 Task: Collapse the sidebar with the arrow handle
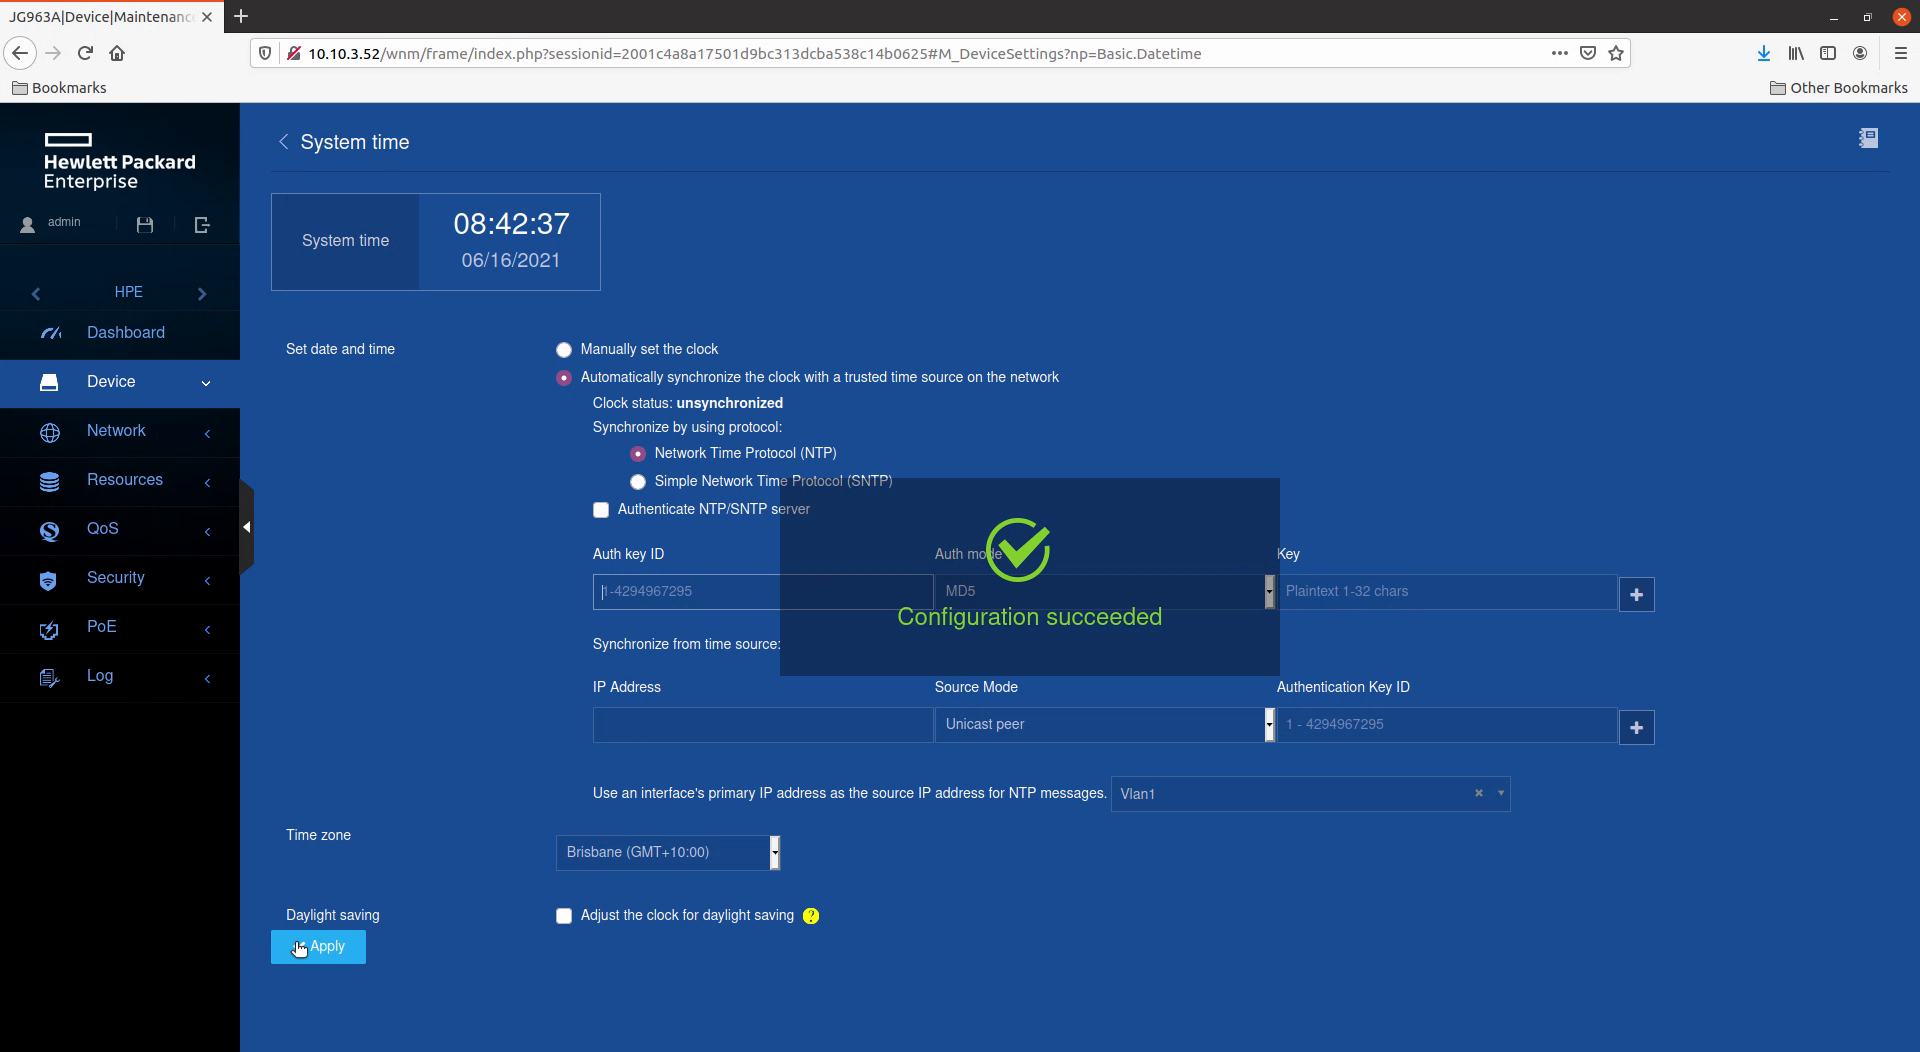[246, 527]
